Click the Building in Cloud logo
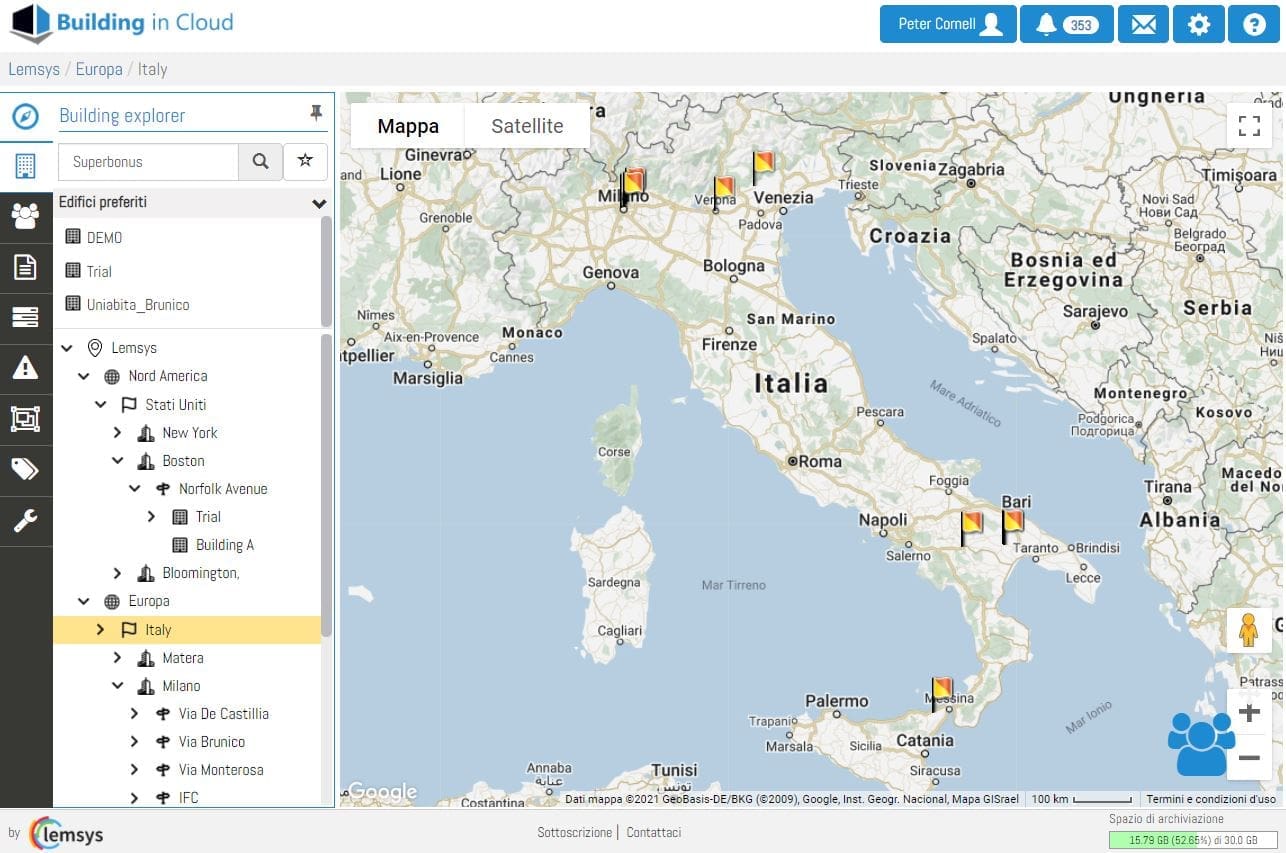Screen dimensions: 1286x853 click(x=121, y=24)
